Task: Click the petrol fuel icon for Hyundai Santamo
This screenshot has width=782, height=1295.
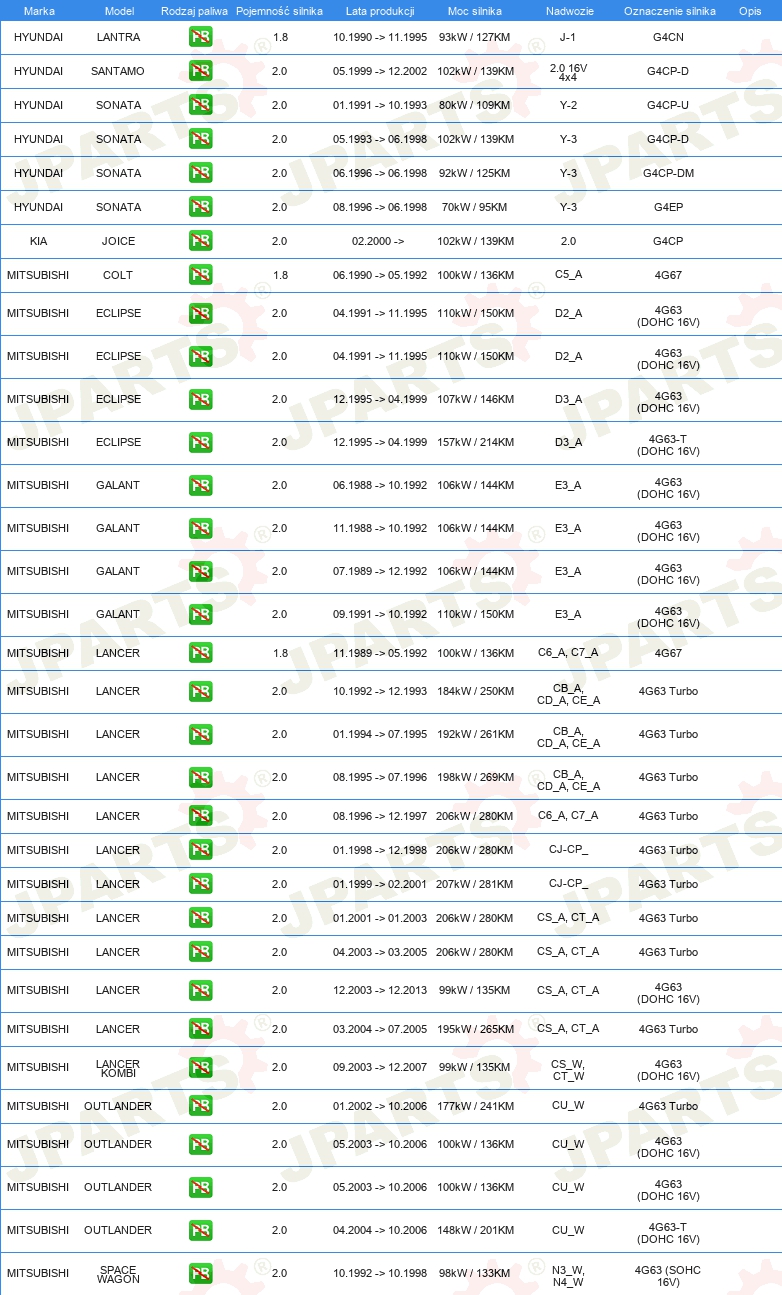Action: click(x=200, y=71)
